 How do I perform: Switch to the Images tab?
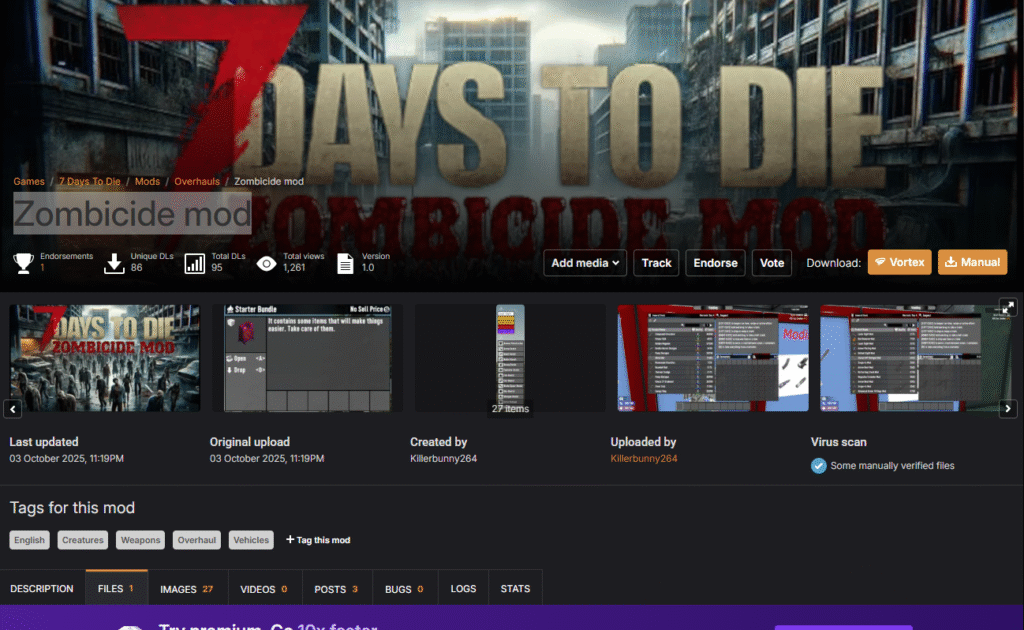[x=187, y=589]
